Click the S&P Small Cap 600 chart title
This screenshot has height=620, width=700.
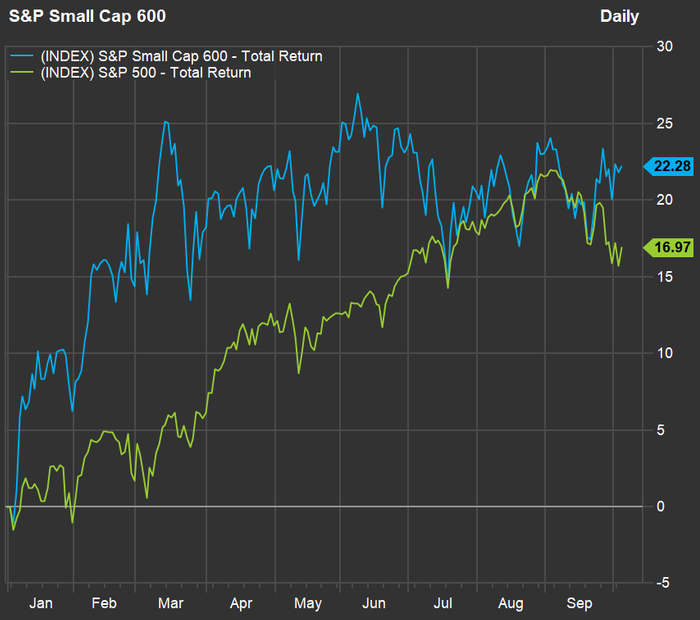[88, 17]
